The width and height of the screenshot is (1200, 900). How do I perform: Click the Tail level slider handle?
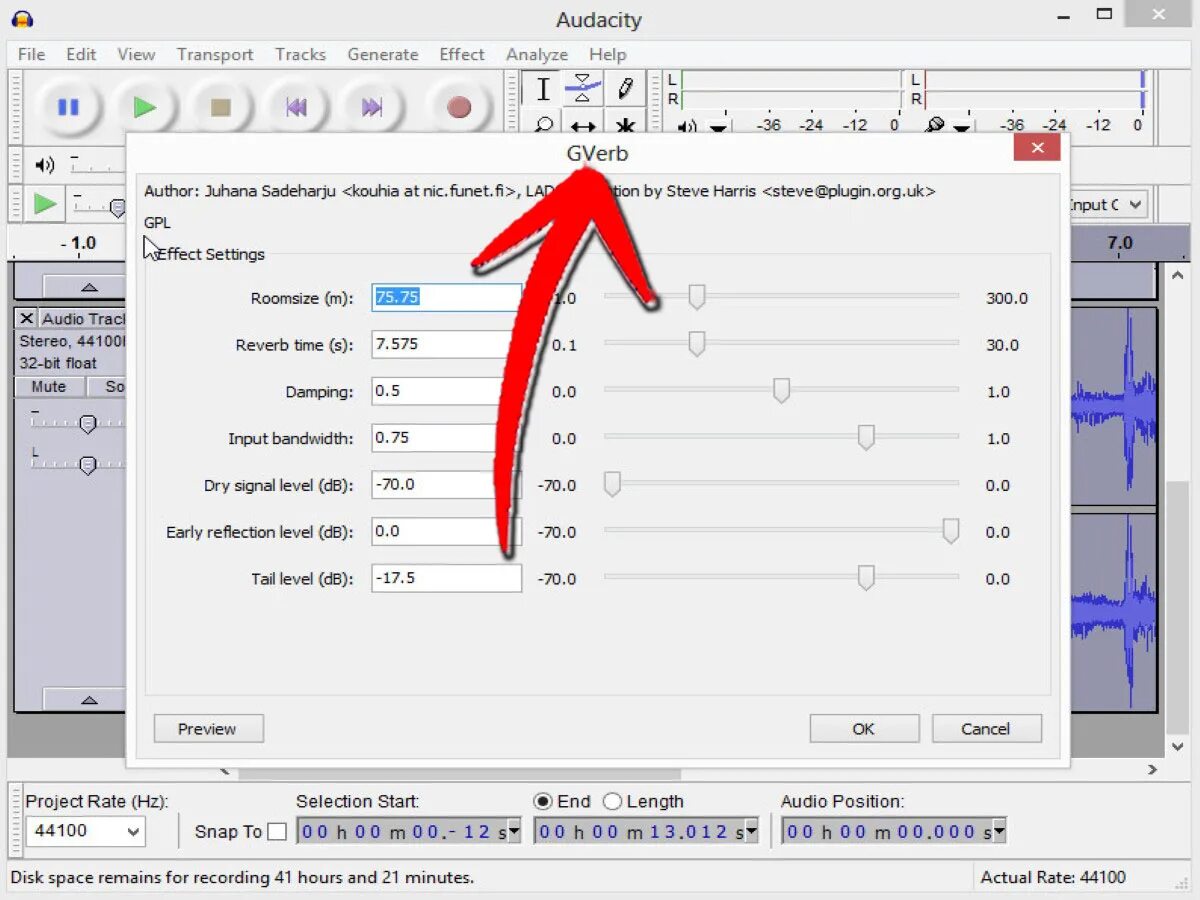(867, 578)
